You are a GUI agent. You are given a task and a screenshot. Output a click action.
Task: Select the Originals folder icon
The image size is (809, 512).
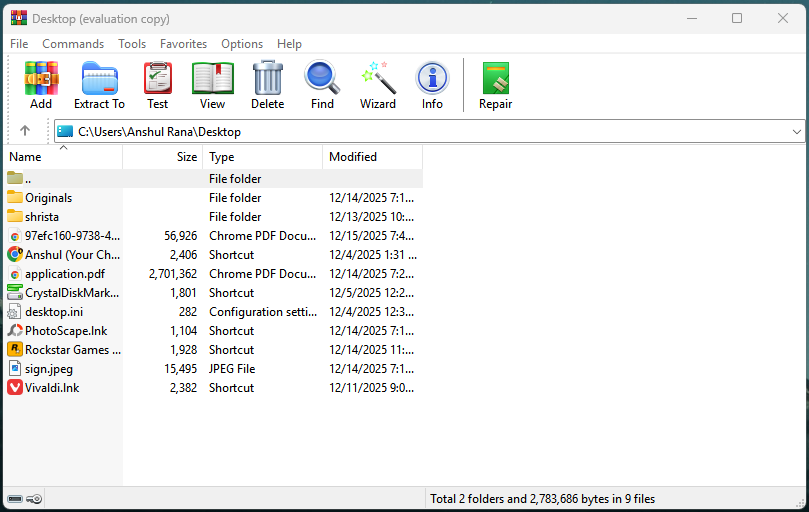[x=15, y=198]
